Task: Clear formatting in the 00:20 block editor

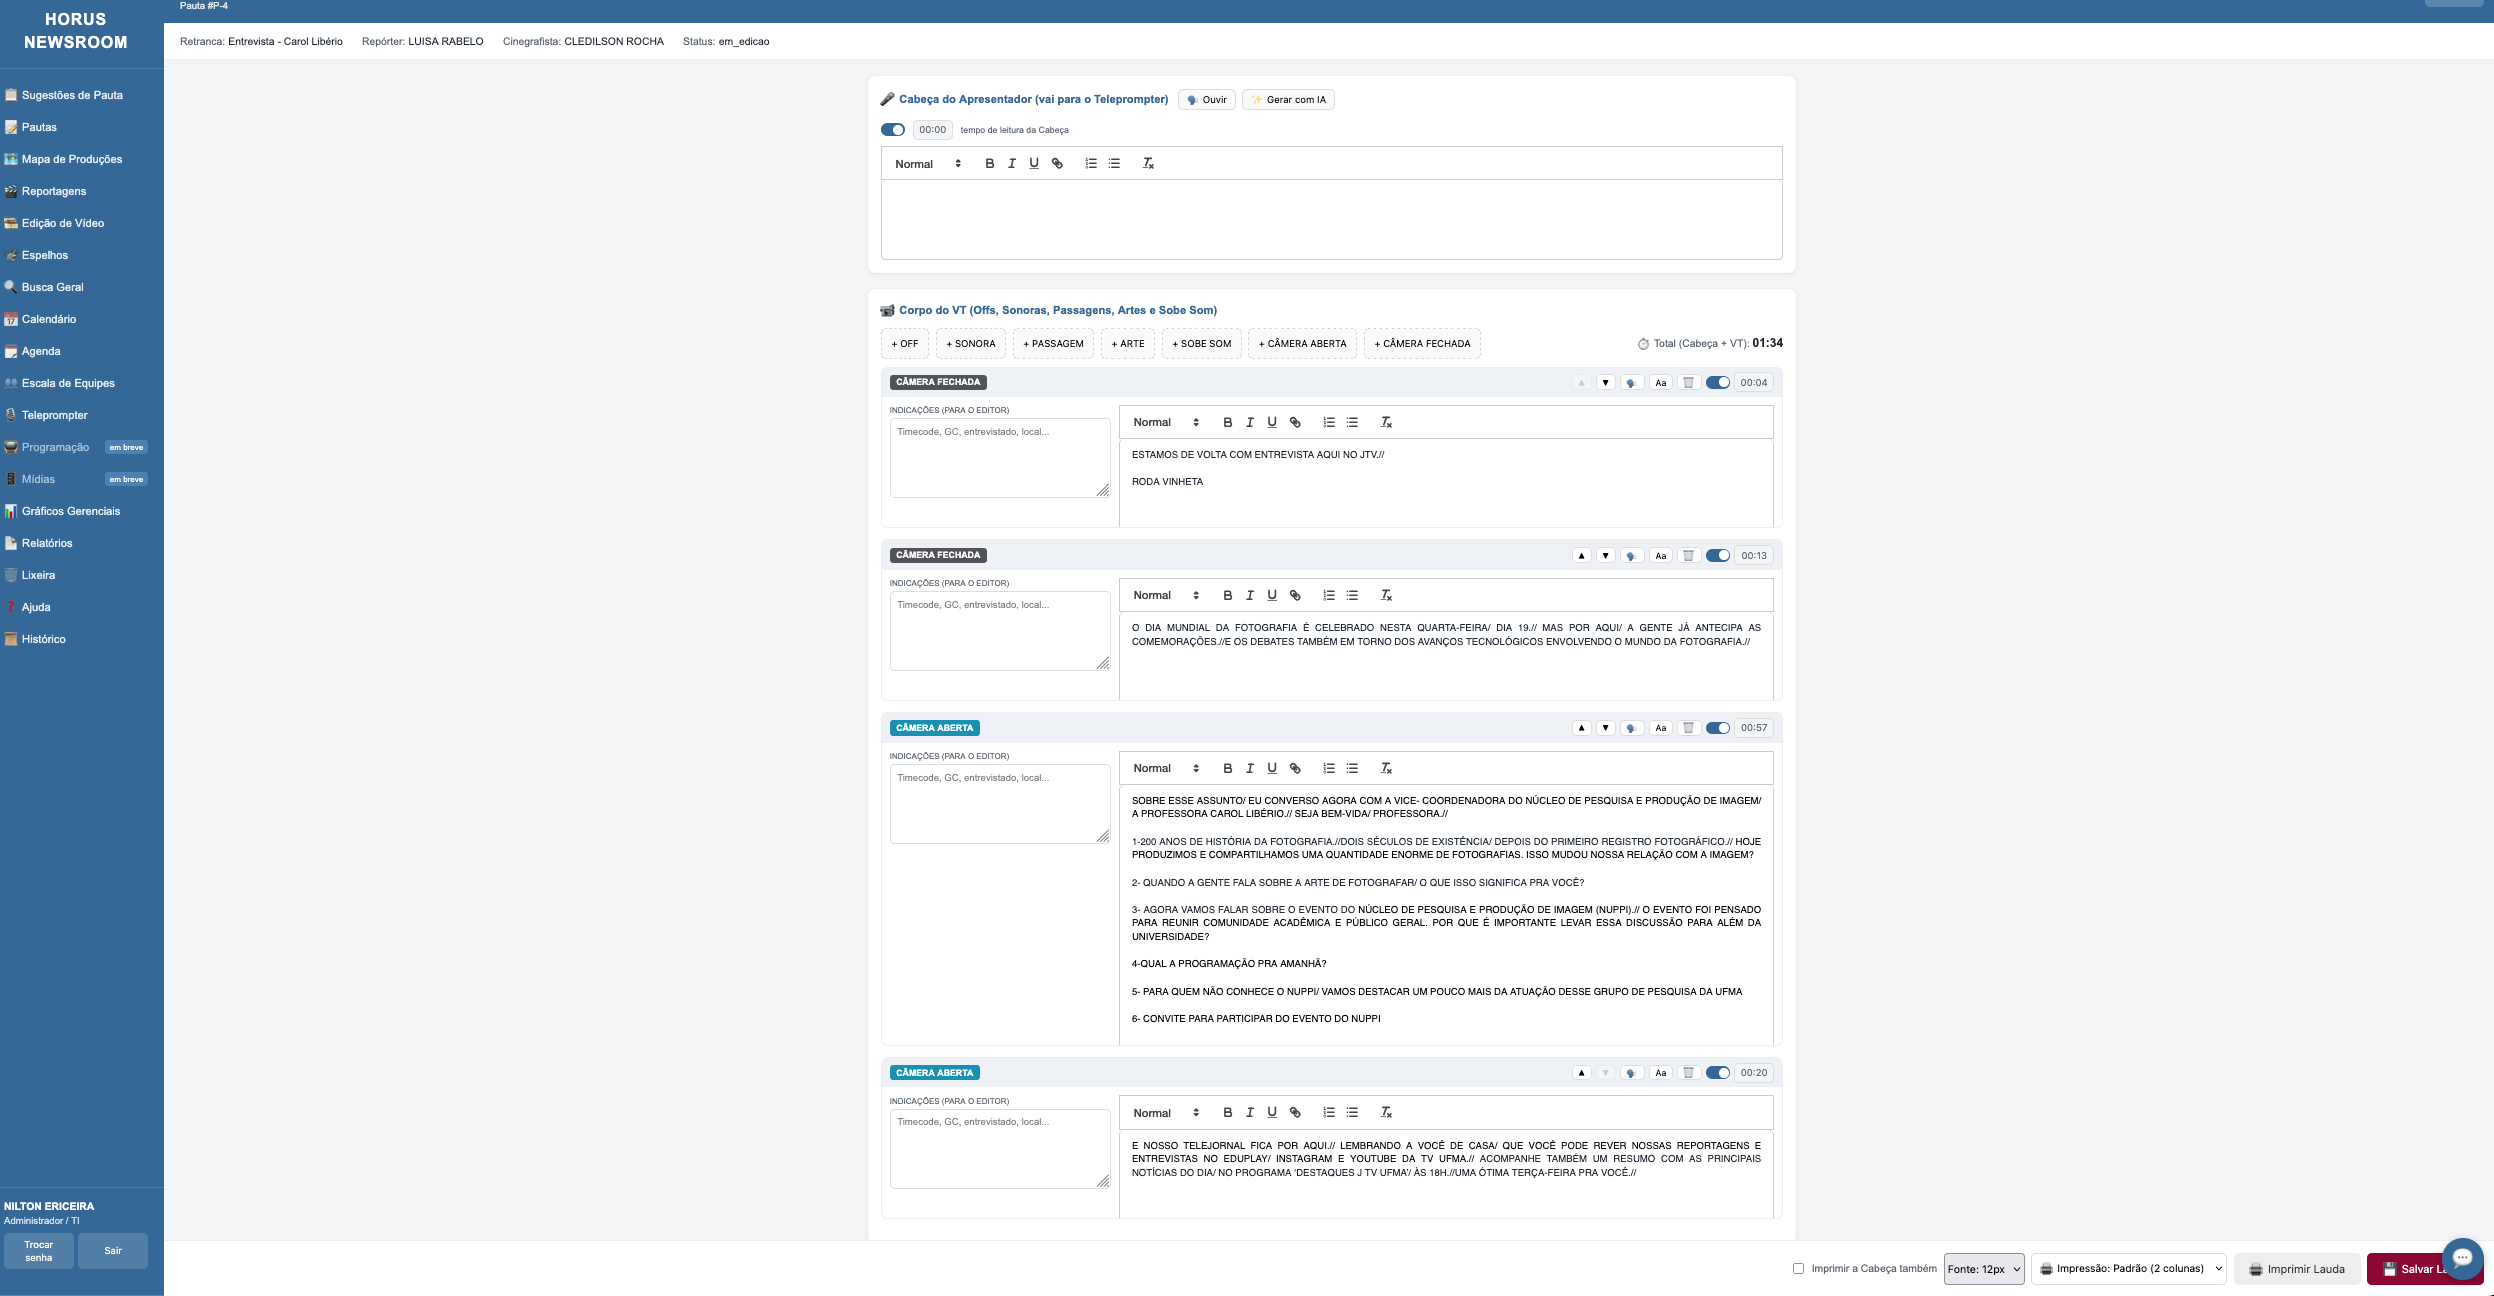Action: pyautogui.click(x=1386, y=1113)
